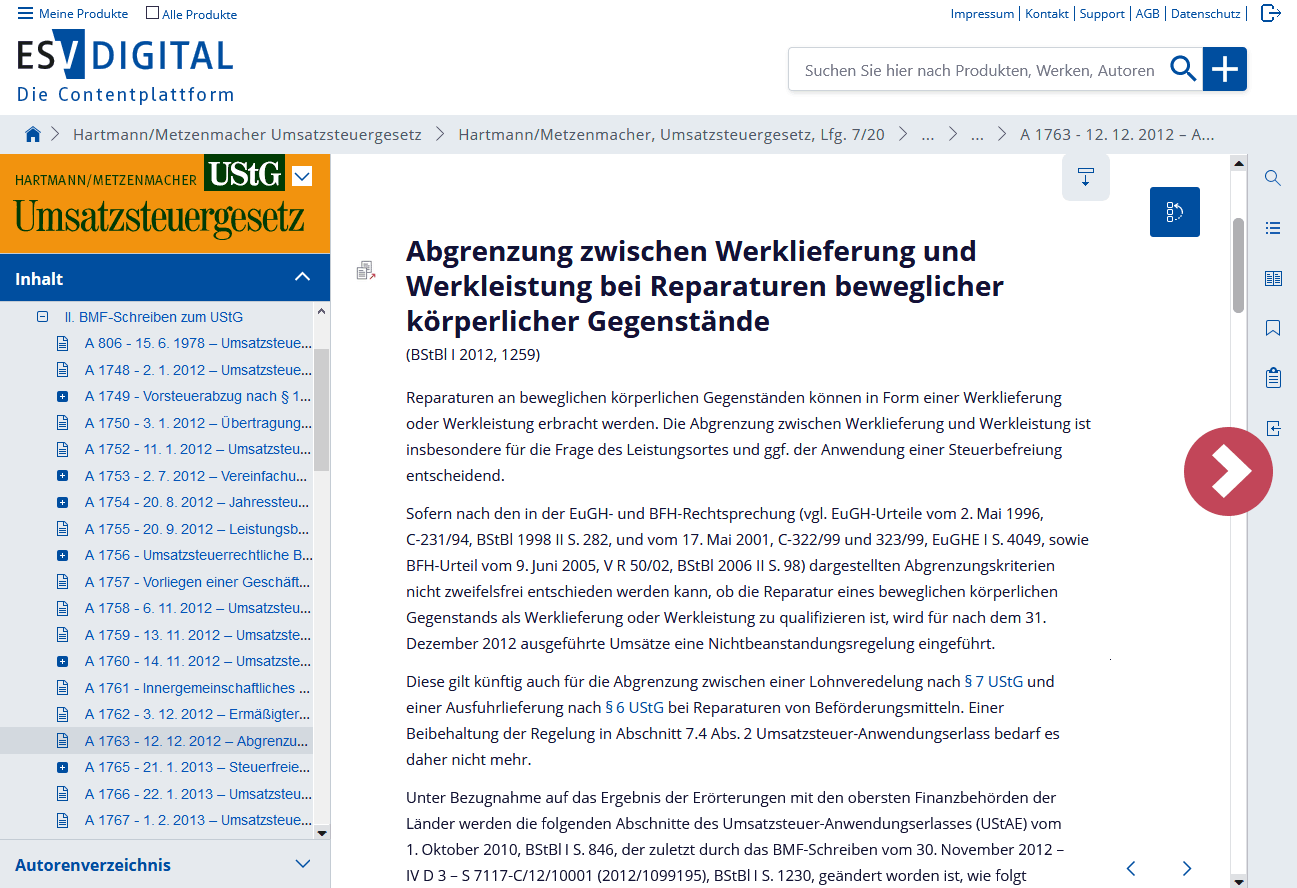
Task: Open document A 1766 - 22. 1. 2013
Action: (x=198, y=794)
